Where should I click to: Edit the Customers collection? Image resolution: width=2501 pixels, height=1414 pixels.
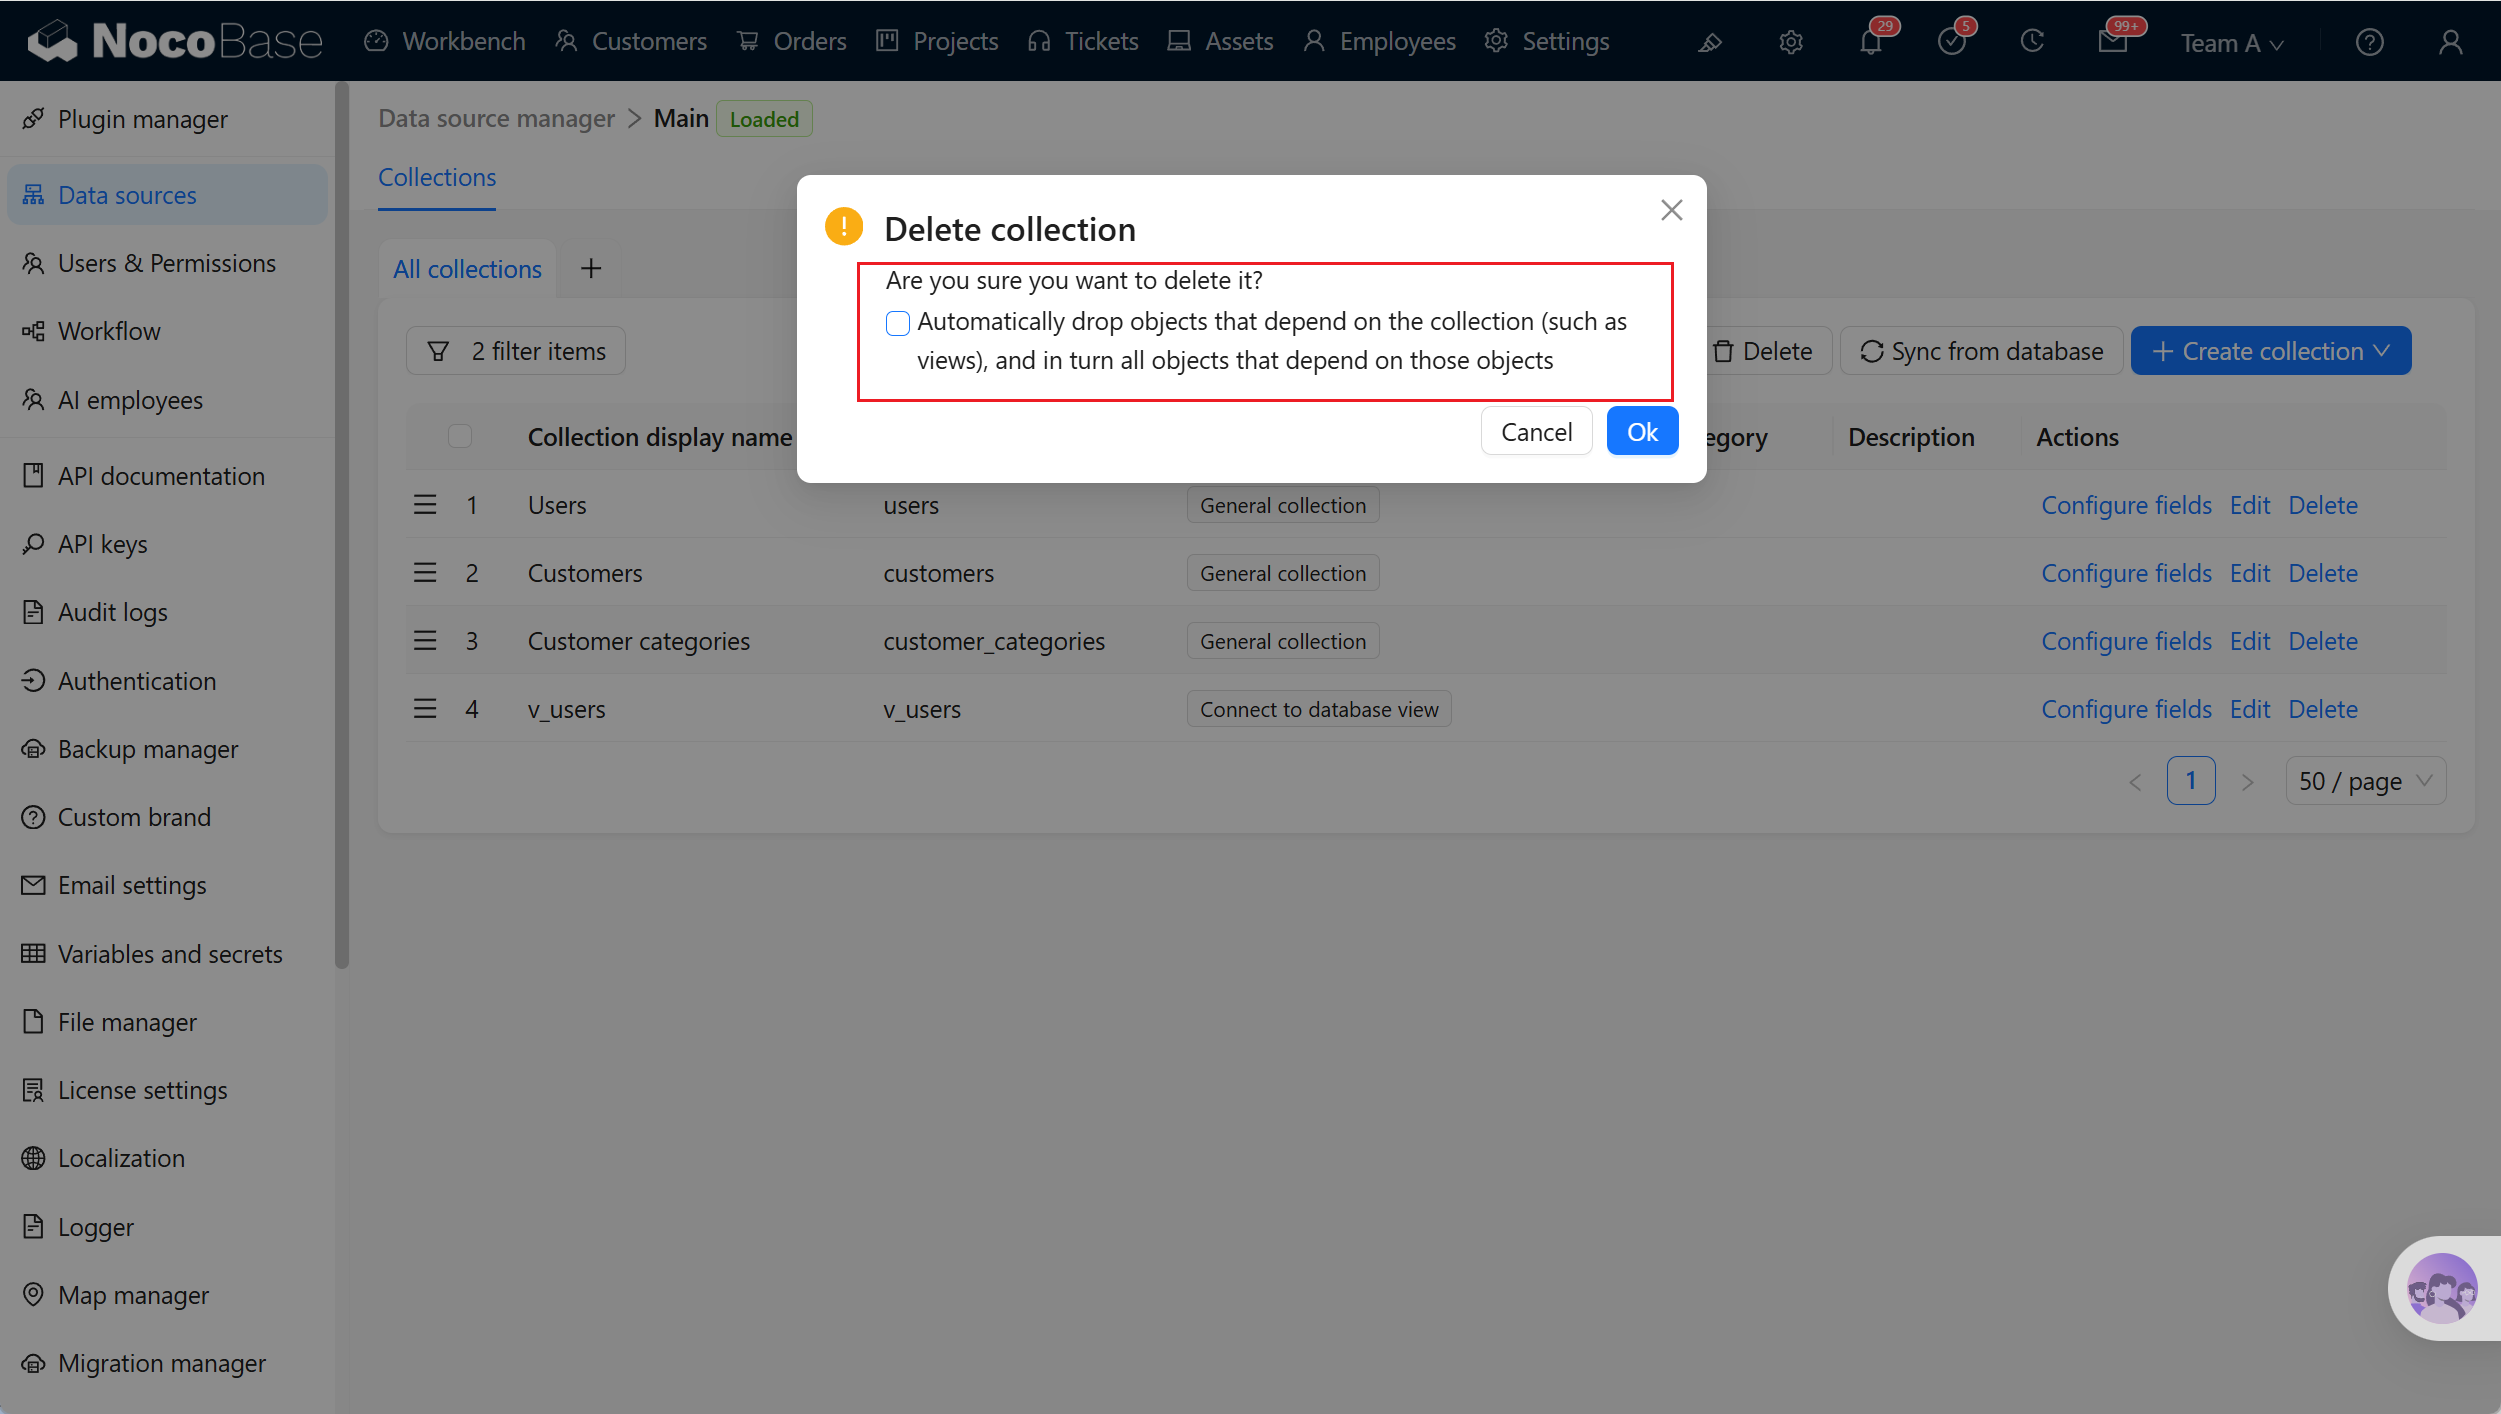pos(2250,573)
